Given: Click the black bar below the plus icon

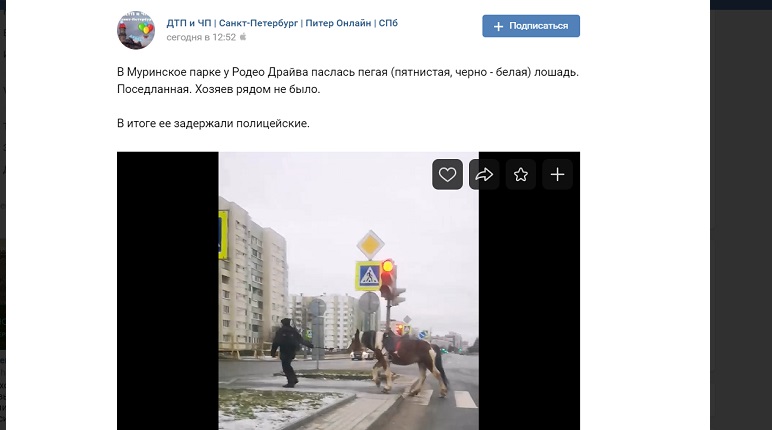Looking at the screenshot, I should coord(529,310).
